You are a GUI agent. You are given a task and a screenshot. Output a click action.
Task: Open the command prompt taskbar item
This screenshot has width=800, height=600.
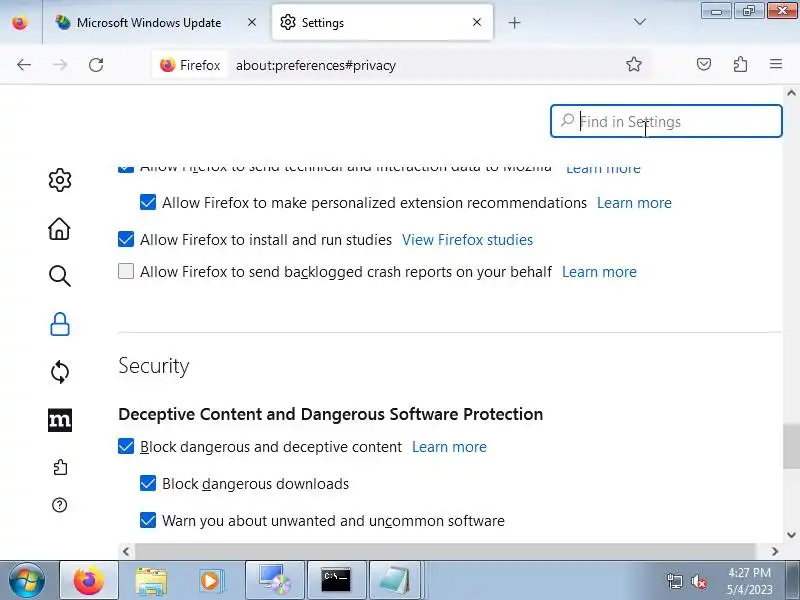[336, 581]
